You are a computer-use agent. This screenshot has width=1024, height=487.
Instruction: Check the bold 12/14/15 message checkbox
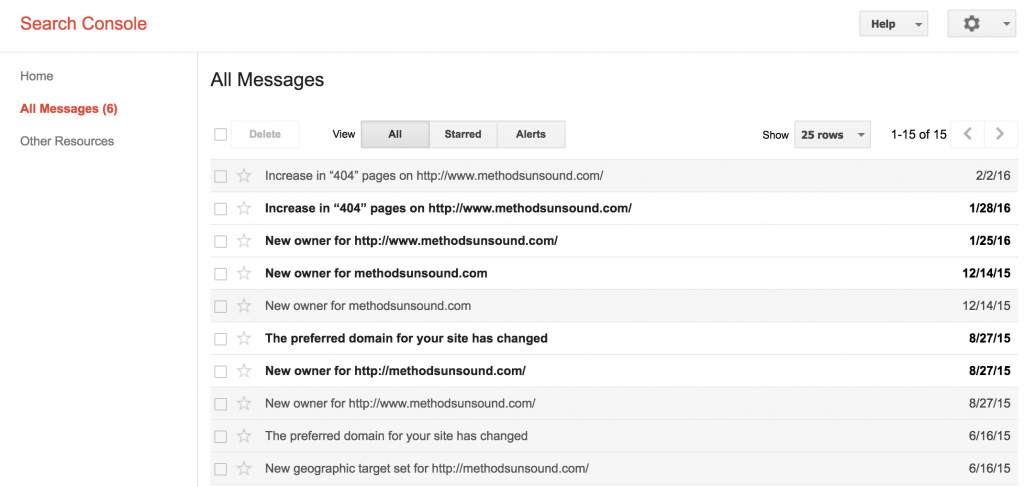point(221,274)
